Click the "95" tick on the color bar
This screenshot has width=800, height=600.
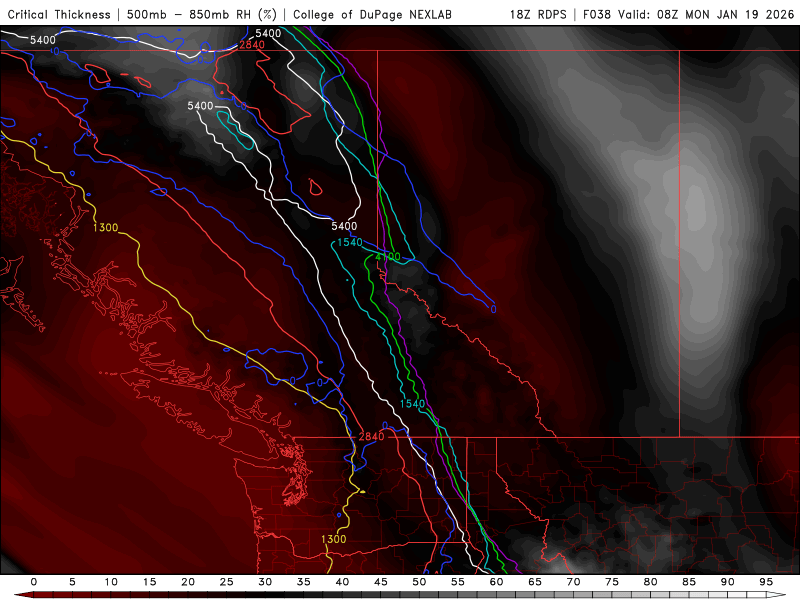pyautogui.click(x=766, y=582)
